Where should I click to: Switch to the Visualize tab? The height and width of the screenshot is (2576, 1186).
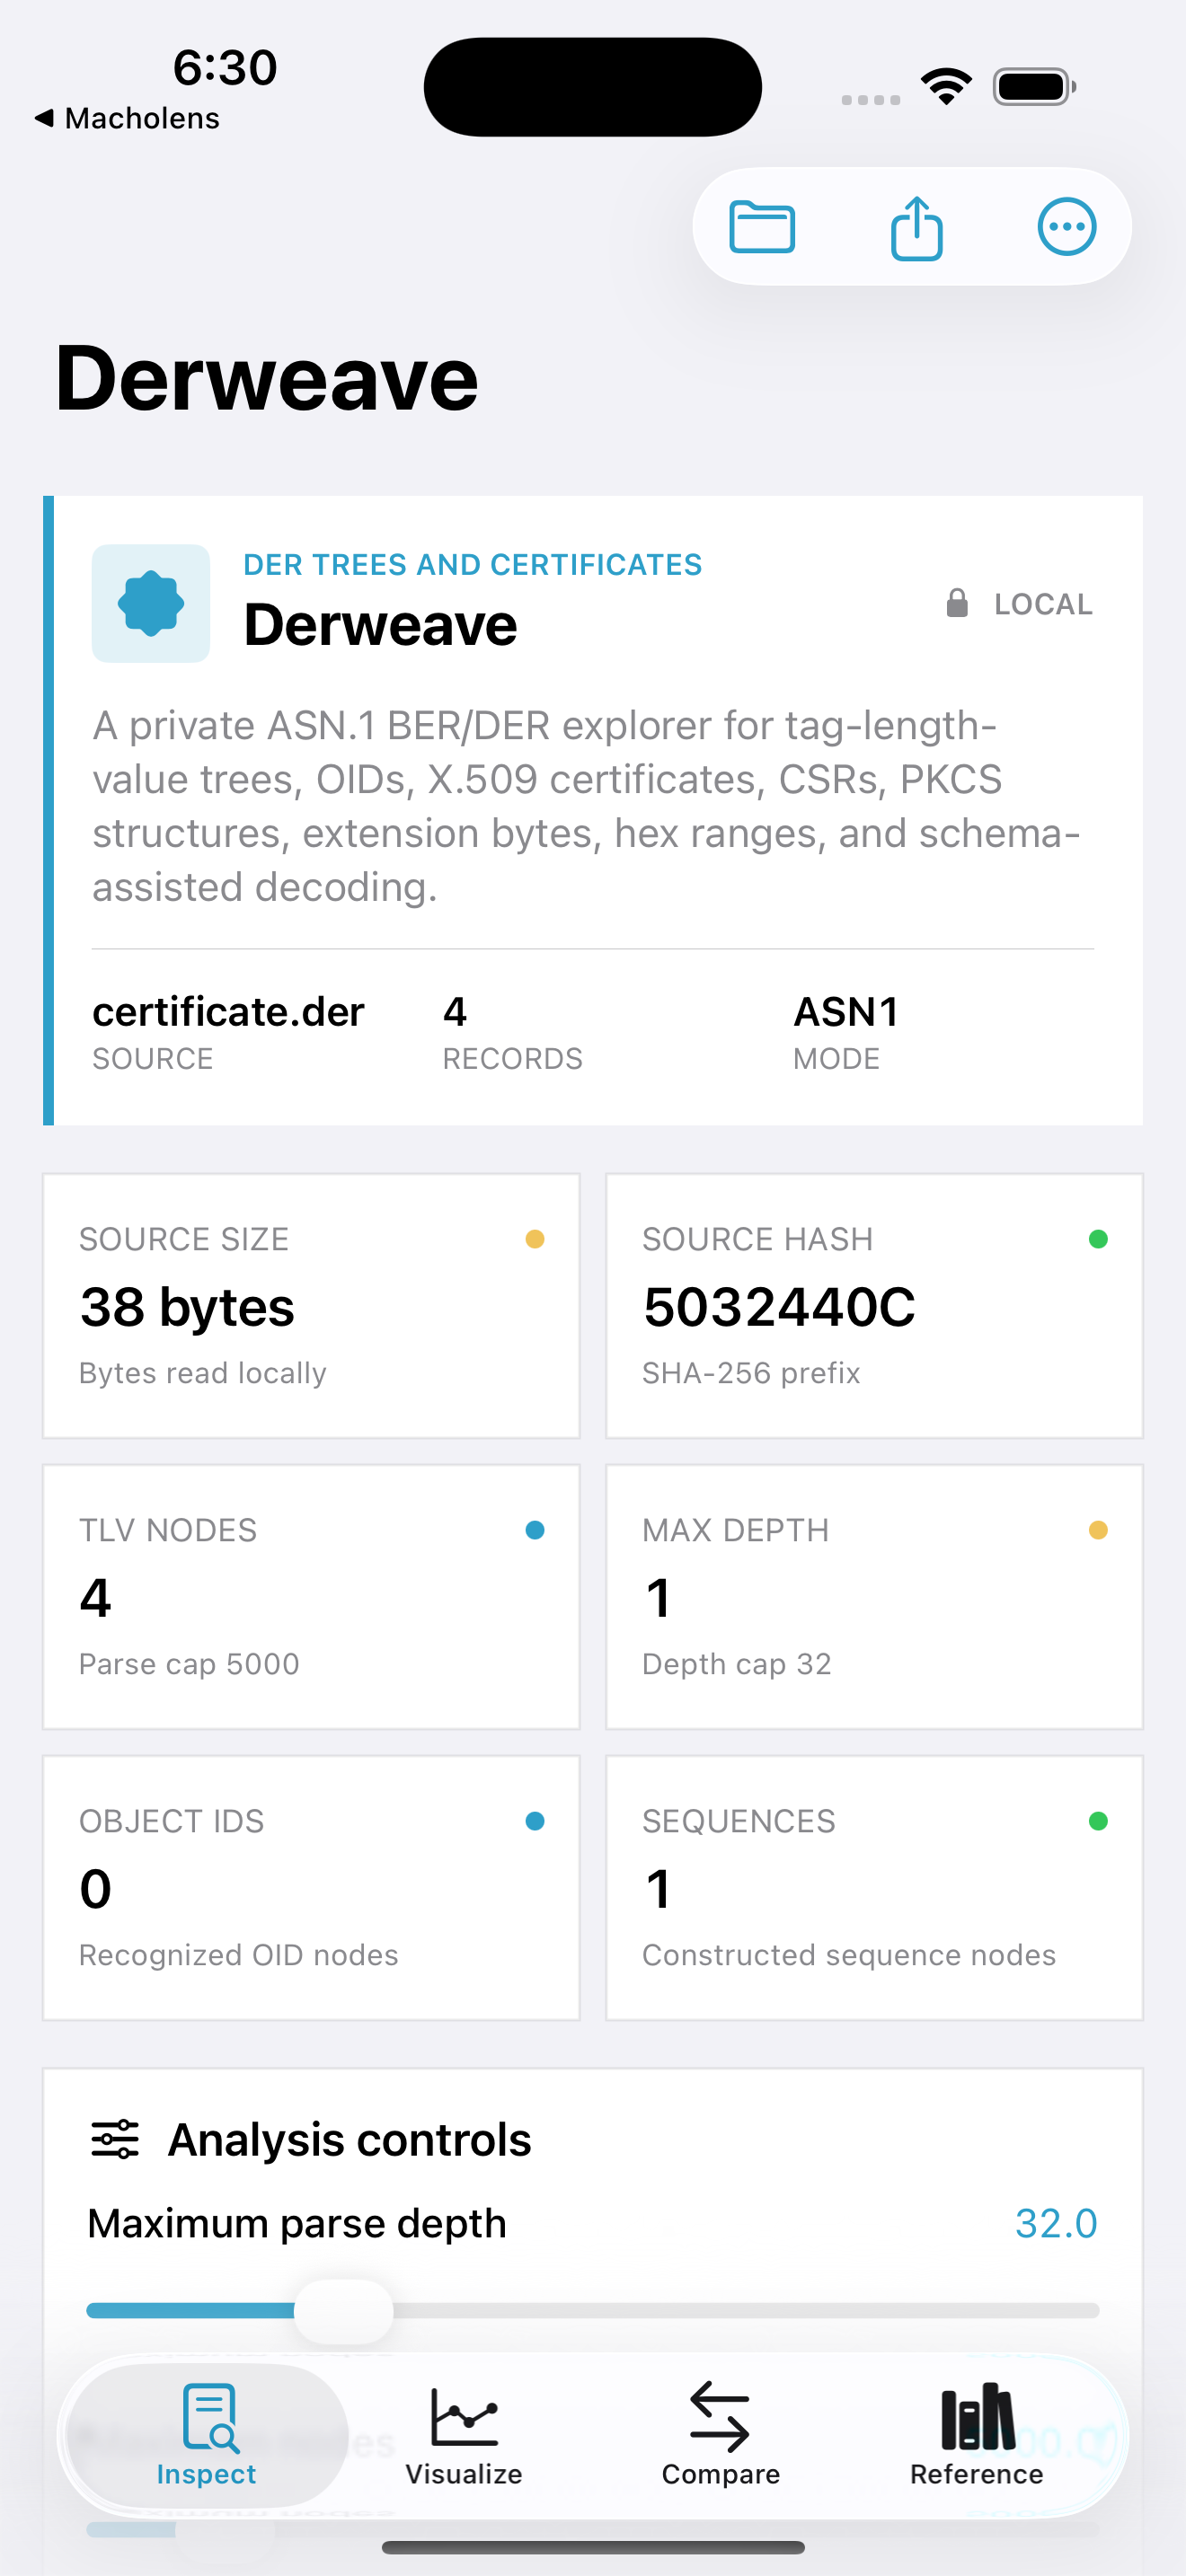(x=464, y=2435)
